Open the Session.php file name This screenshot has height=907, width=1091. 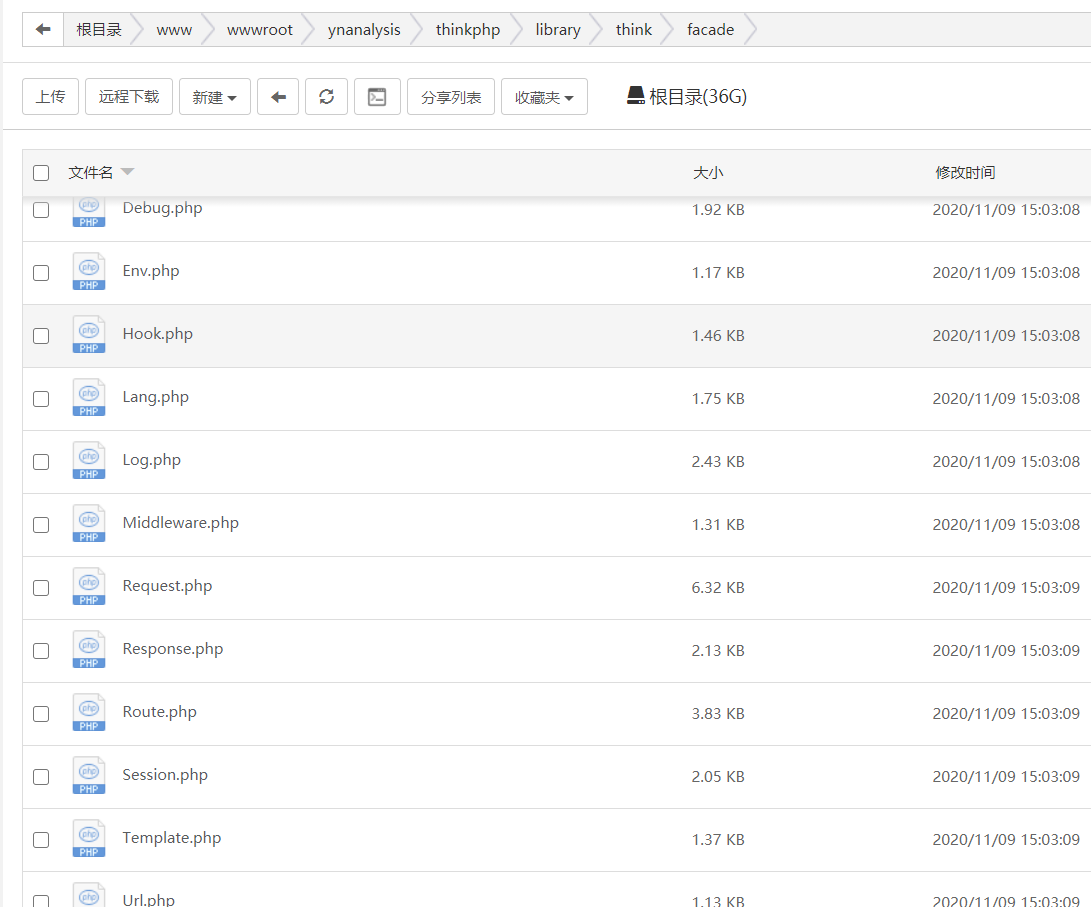point(165,775)
